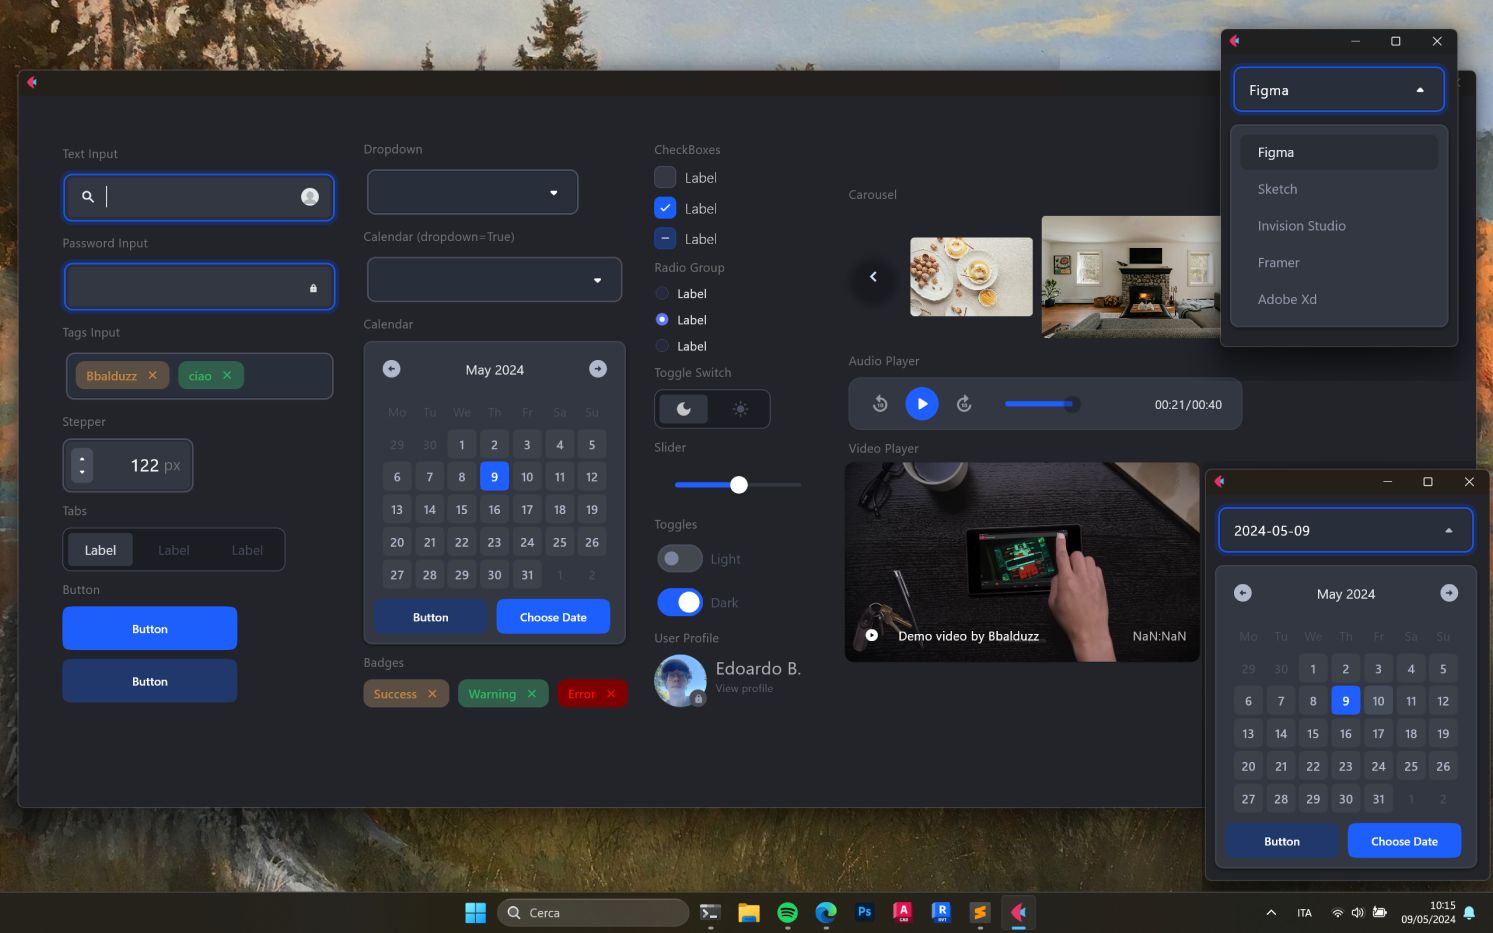1493x933 pixels.
Task: Play the demo video
Action: coord(872,635)
